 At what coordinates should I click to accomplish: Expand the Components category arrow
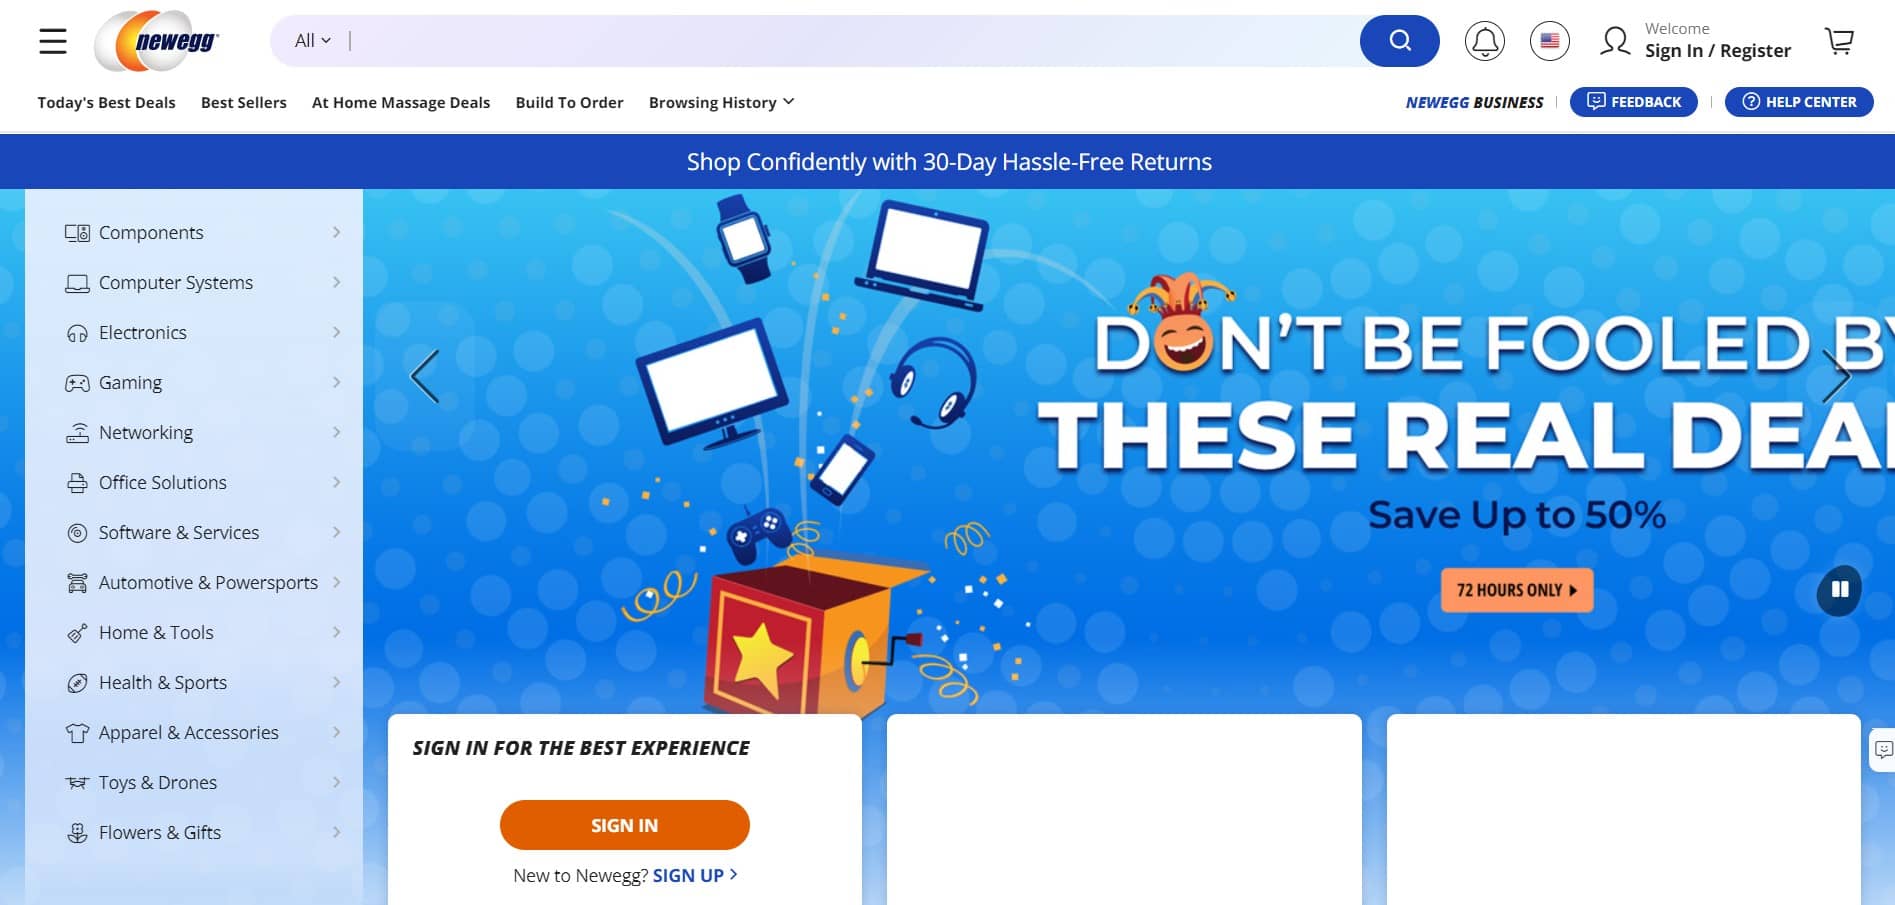point(336,232)
